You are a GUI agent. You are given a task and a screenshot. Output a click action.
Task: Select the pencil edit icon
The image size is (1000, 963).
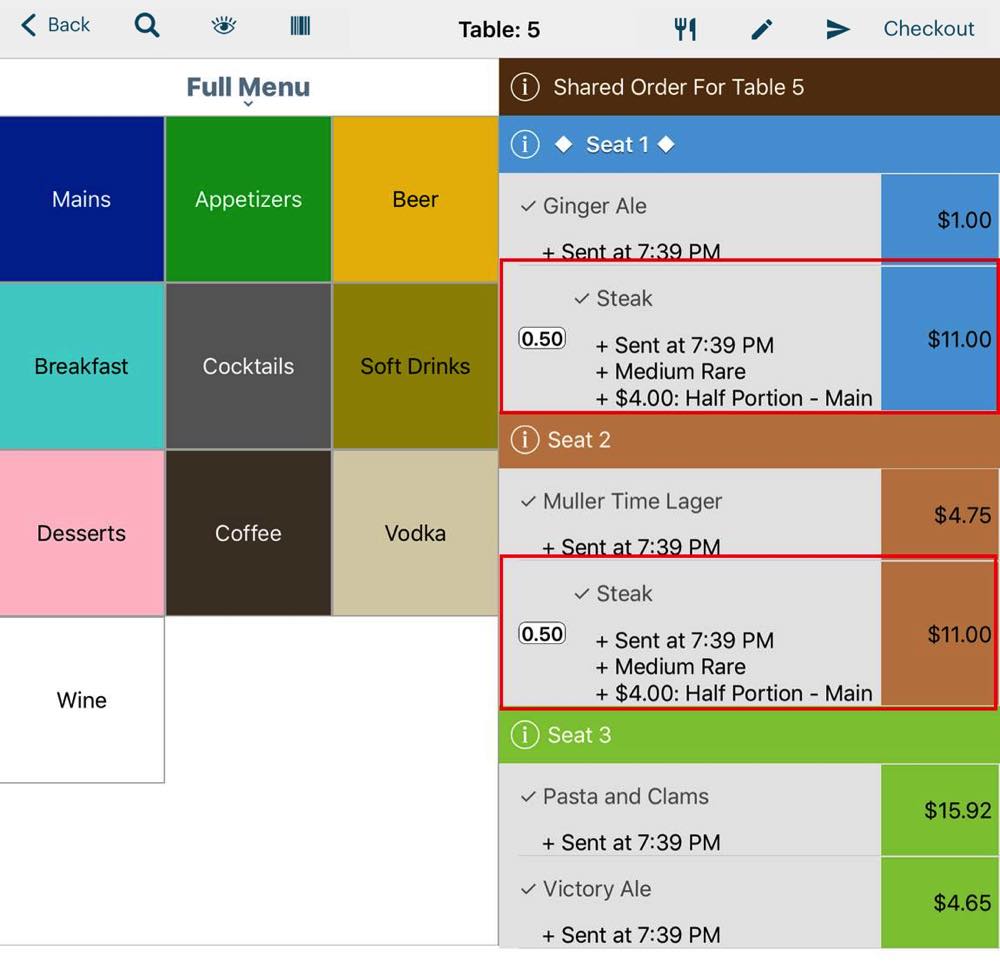click(x=762, y=29)
